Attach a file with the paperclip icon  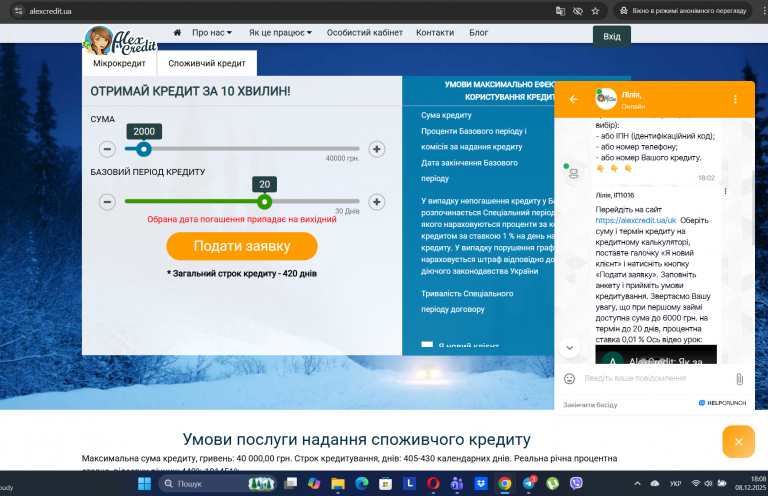coord(740,379)
